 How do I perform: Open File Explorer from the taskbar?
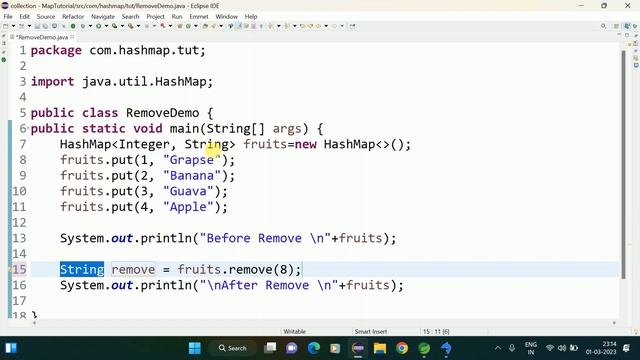point(380,348)
